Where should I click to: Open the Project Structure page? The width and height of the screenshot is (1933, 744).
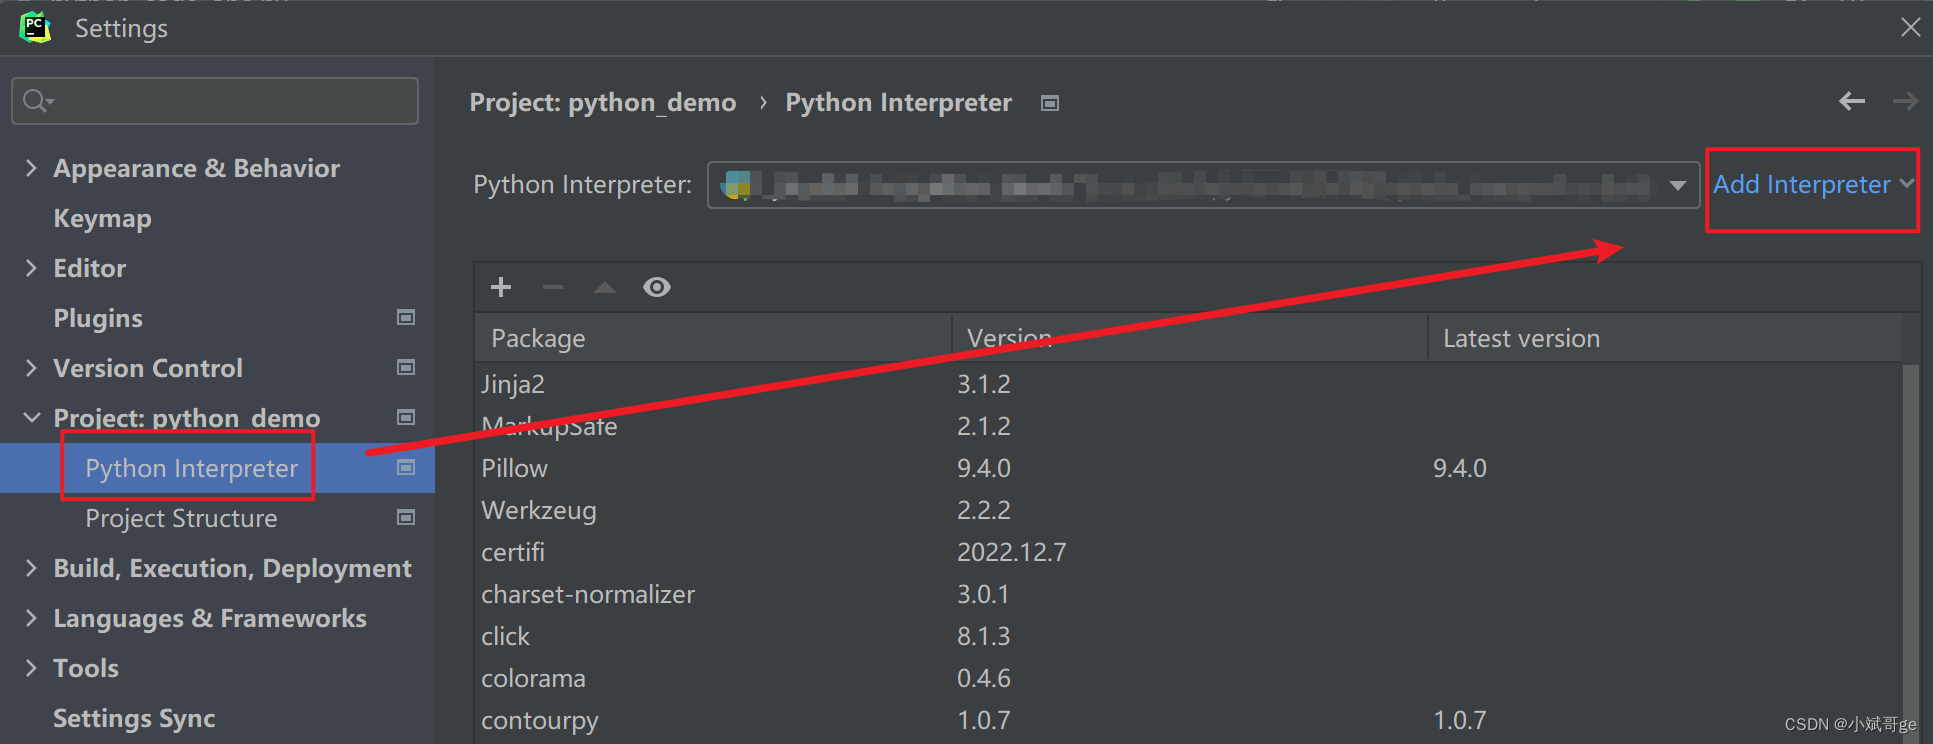pos(181,518)
